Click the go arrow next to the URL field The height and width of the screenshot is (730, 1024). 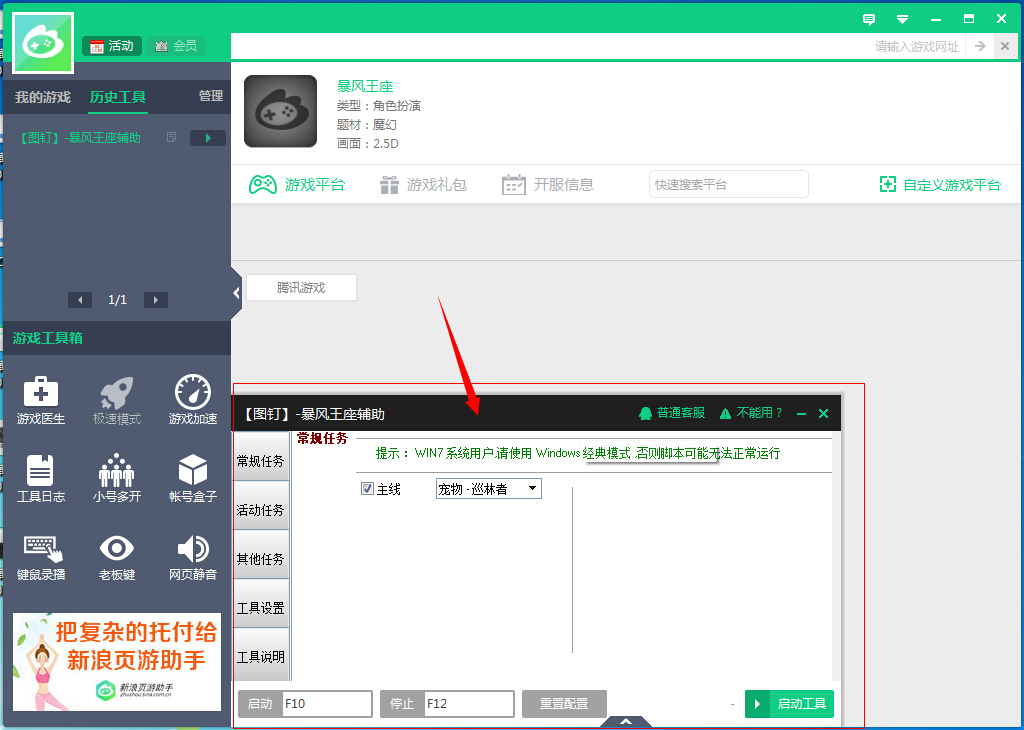980,46
